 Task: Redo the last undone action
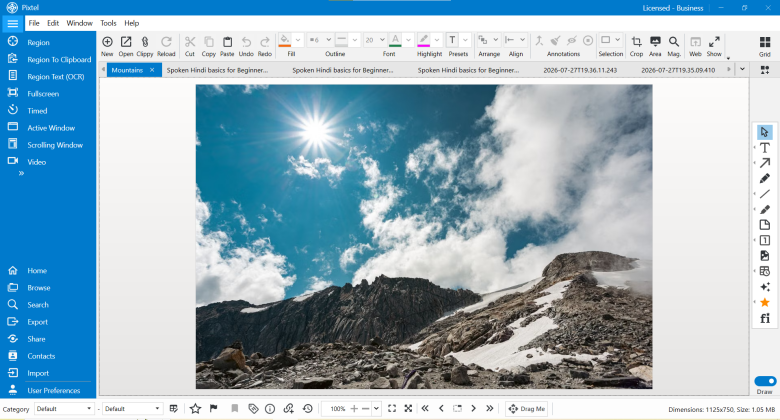tap(265, 46)
